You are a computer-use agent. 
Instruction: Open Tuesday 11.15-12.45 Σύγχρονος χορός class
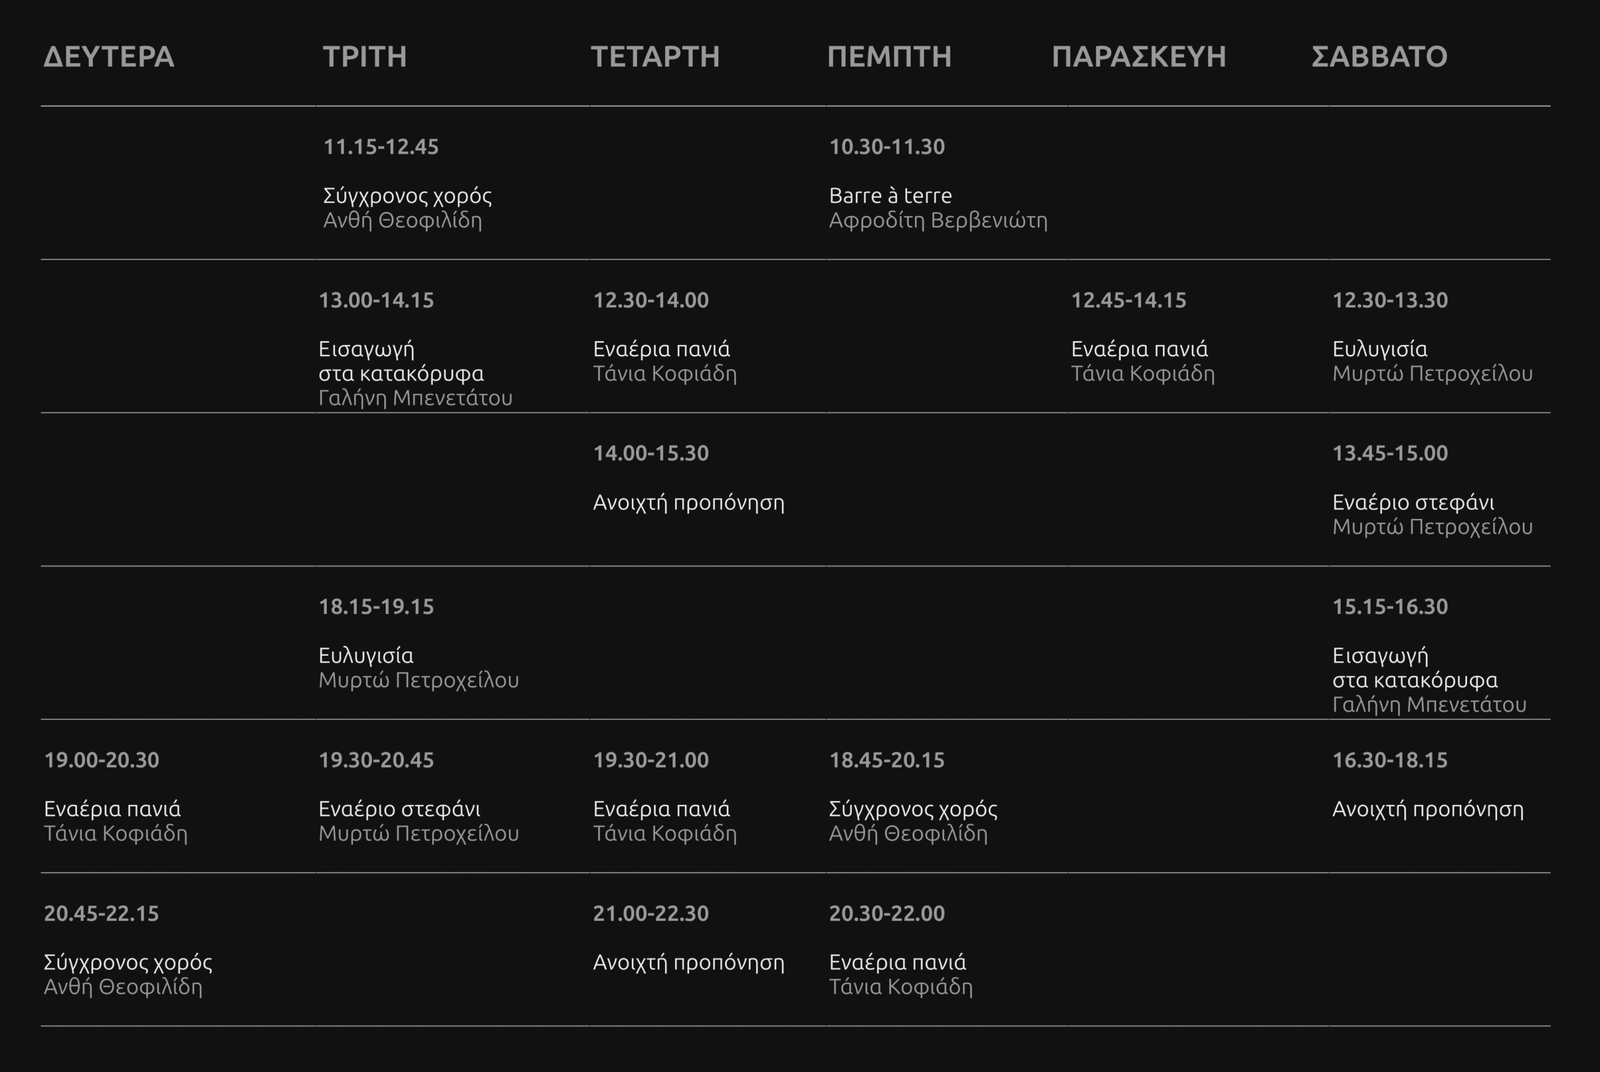point(407,196)
